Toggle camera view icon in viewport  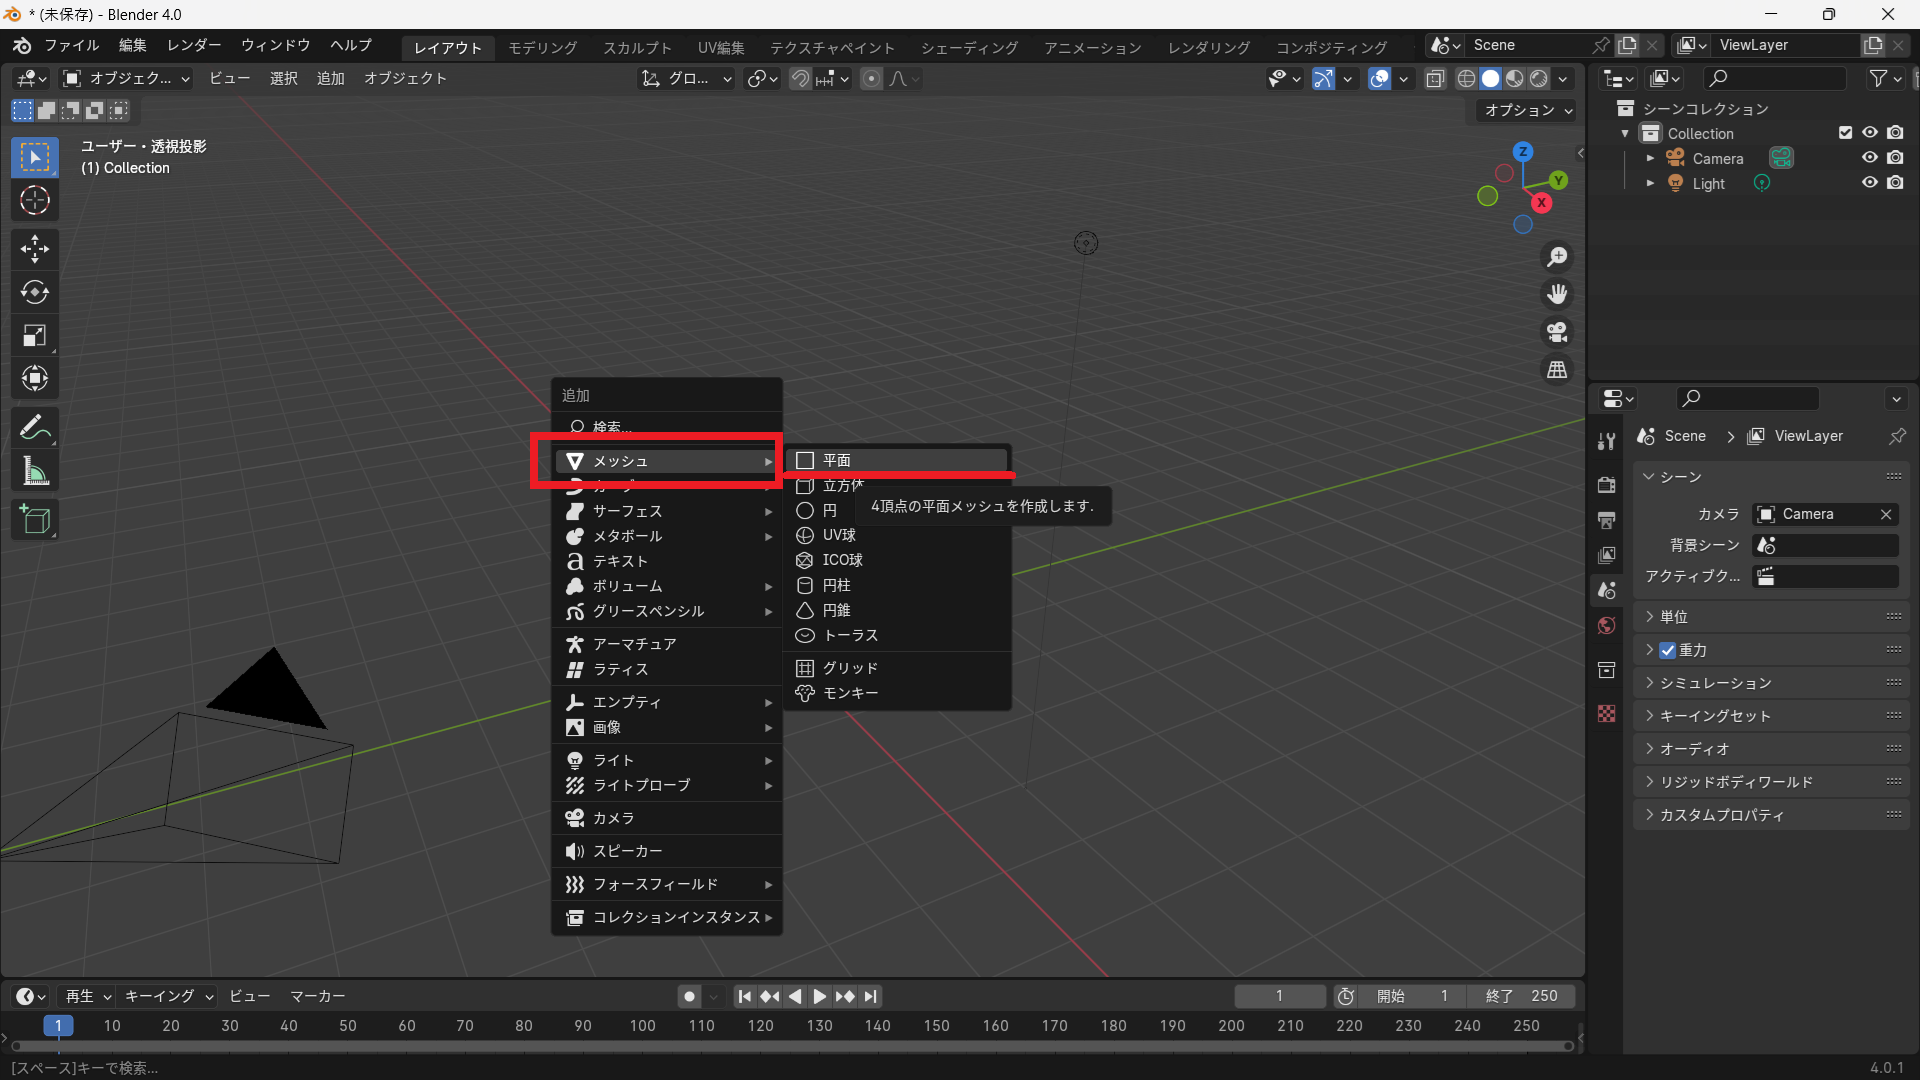pos(1557,332)
